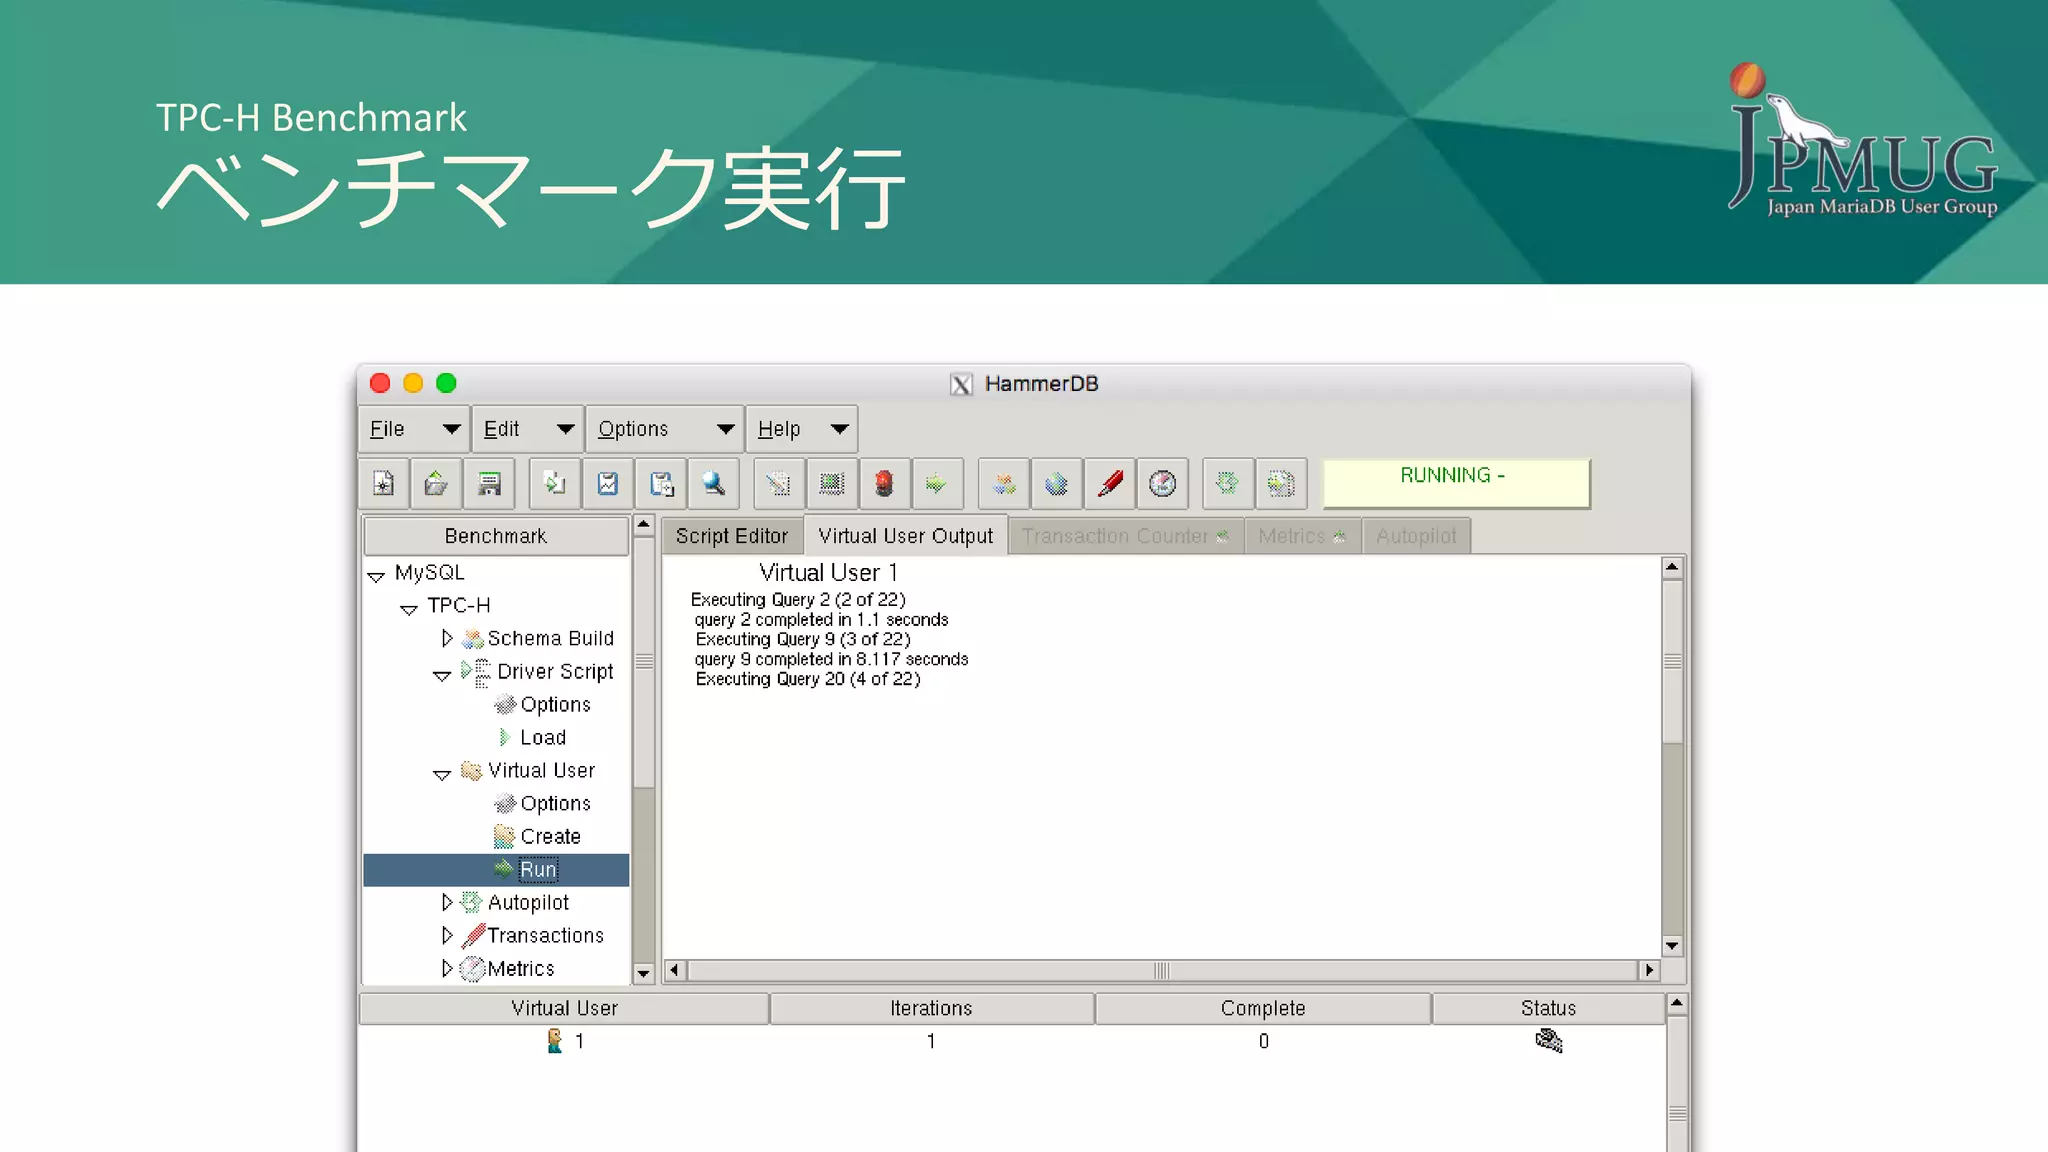Click the Iterations column header

(931, 1008)
